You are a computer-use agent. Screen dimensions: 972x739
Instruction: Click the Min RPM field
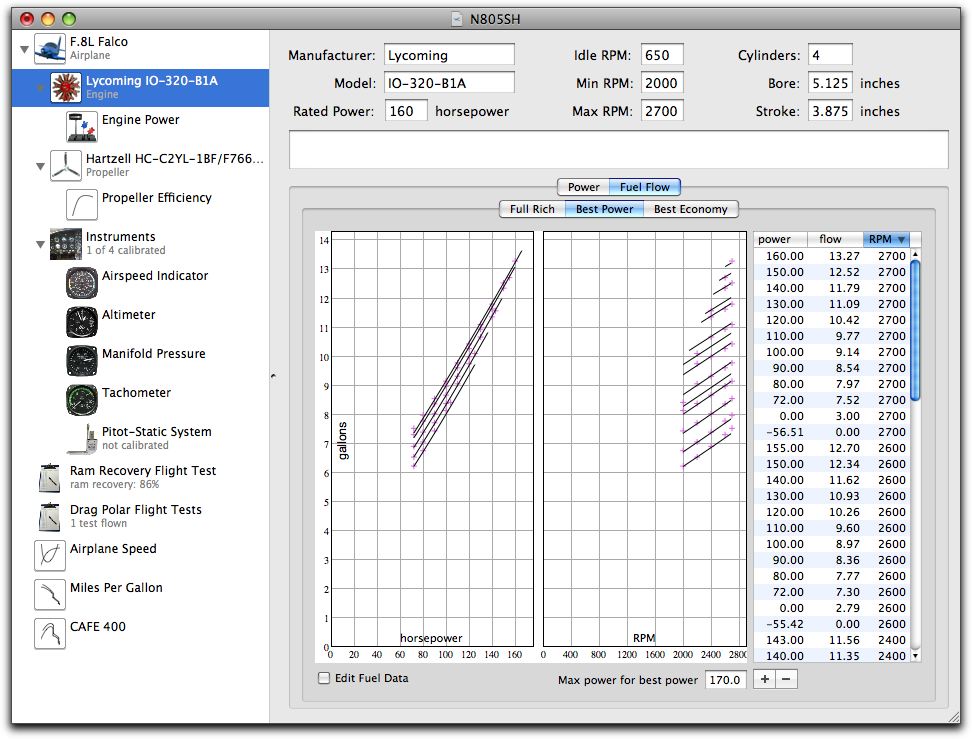[662, 82]
